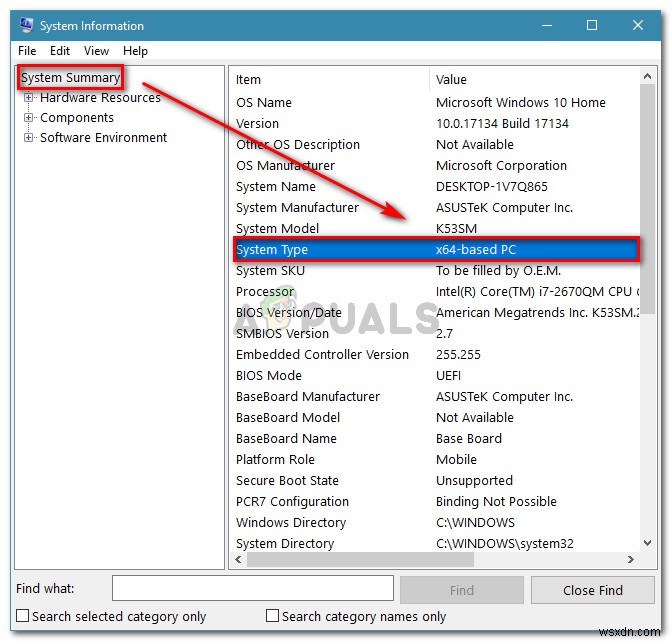The width and height of the screenshot is (672, 642).
Task: Click the Item column header
Action: point(329,80)
